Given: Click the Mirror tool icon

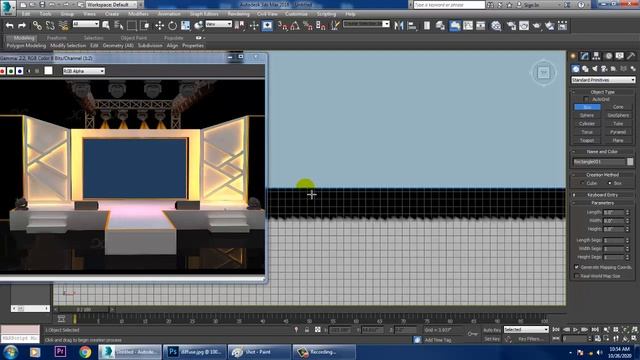Looking at the screenshot, I should (x=399, y=26).
